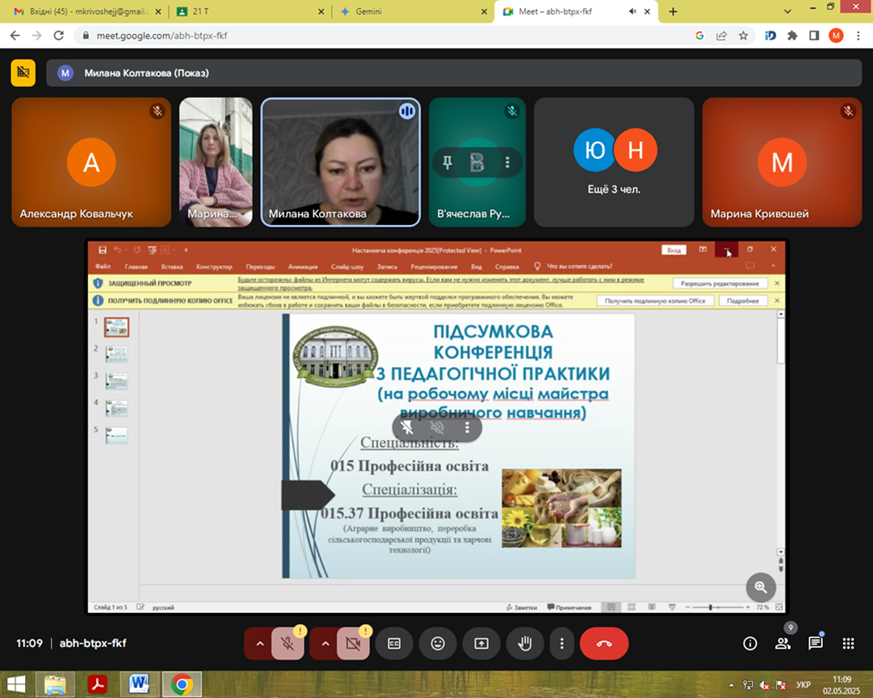Expand video settings chevron

[x=324, y=643]
